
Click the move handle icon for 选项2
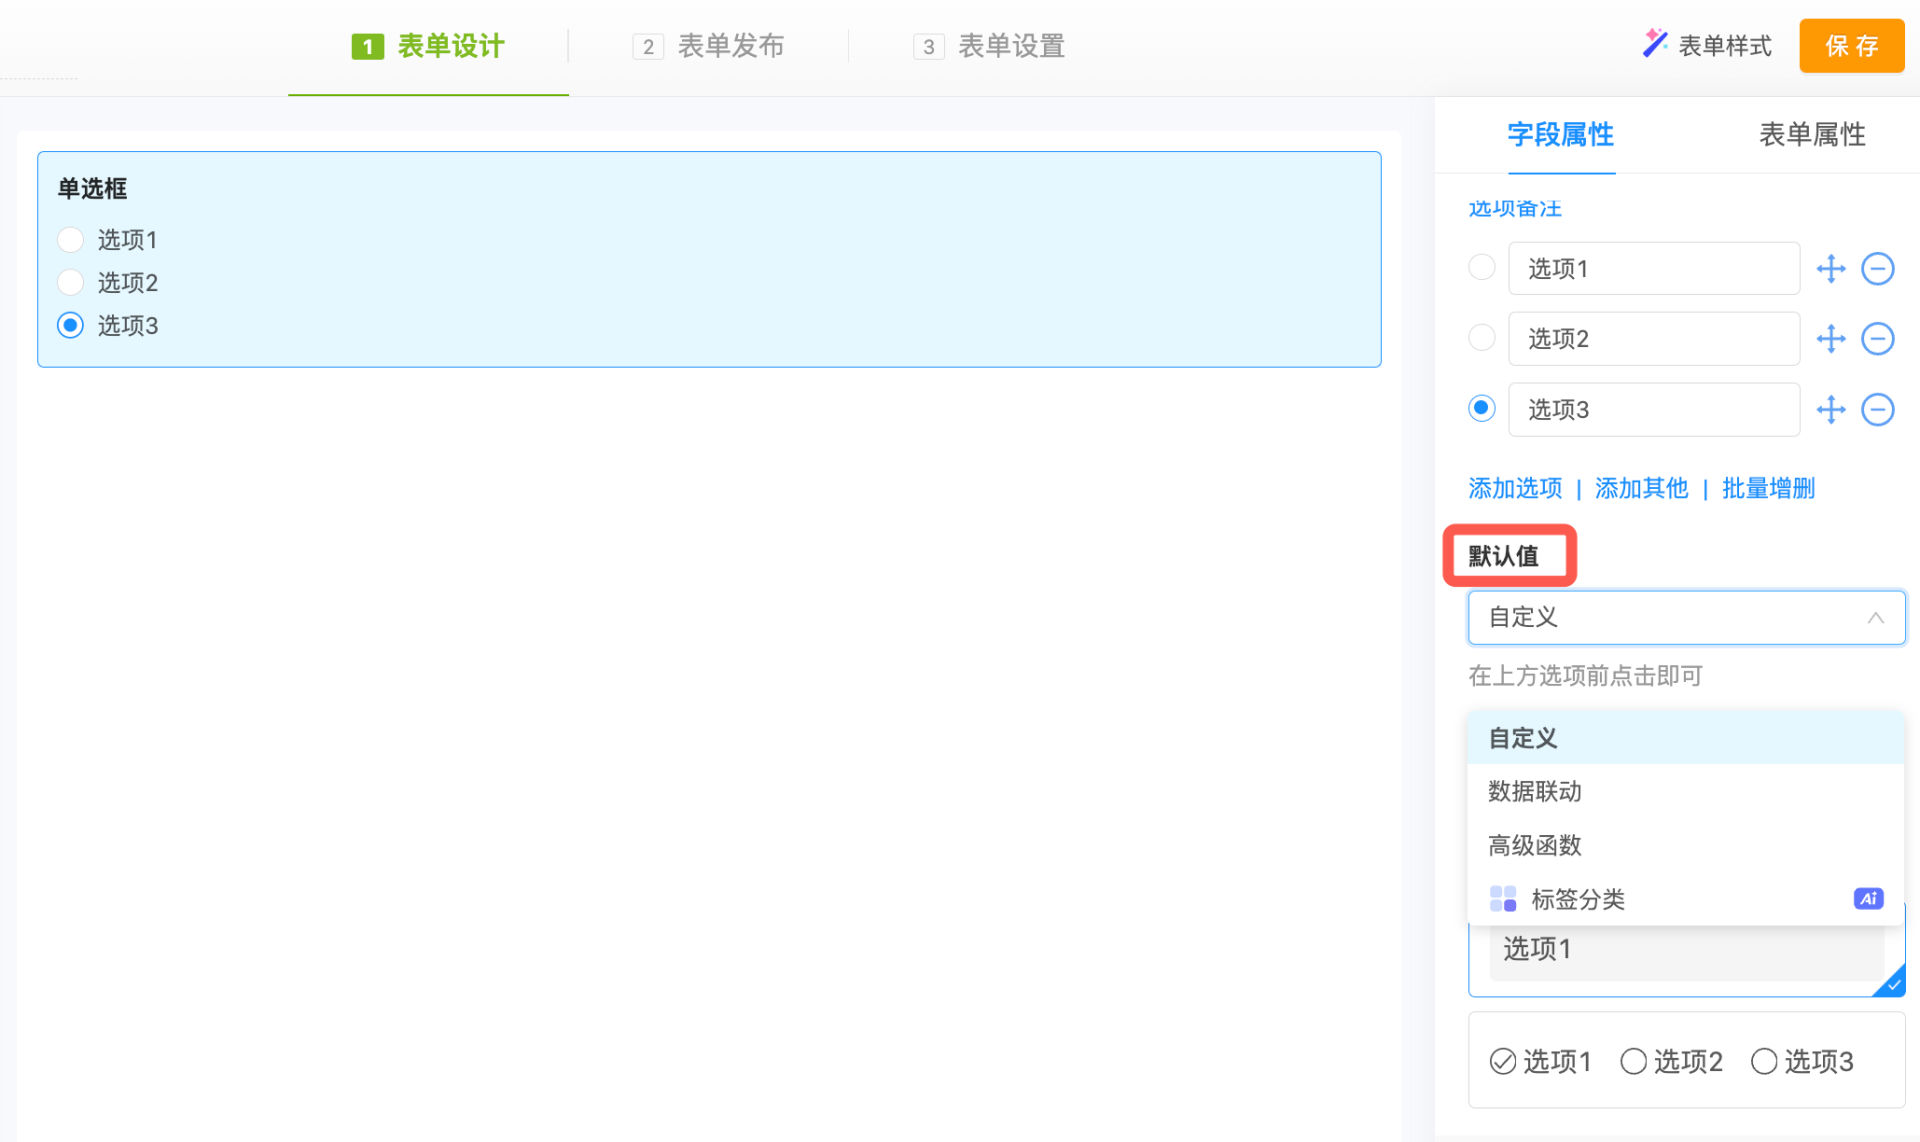(x=1830, y=339)
